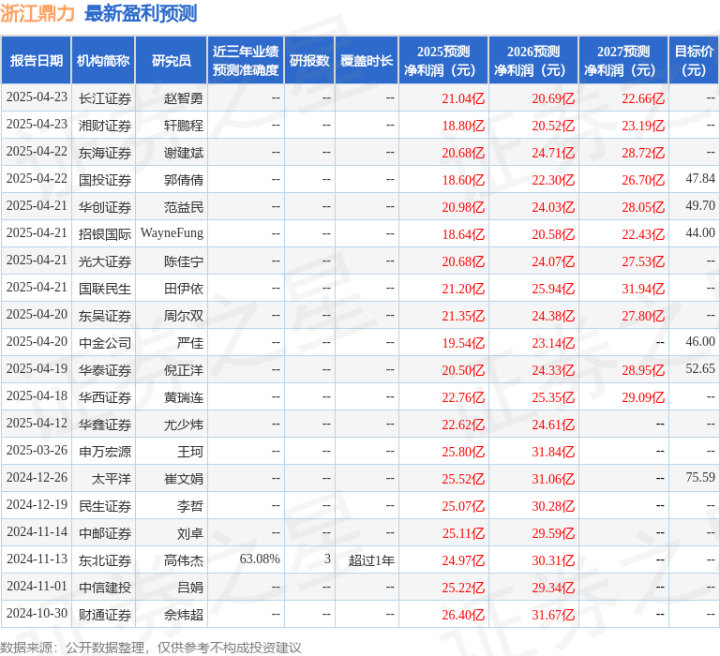Click the 75.59 target price for 太平洋
720x656 pixels.
(700, 478)
